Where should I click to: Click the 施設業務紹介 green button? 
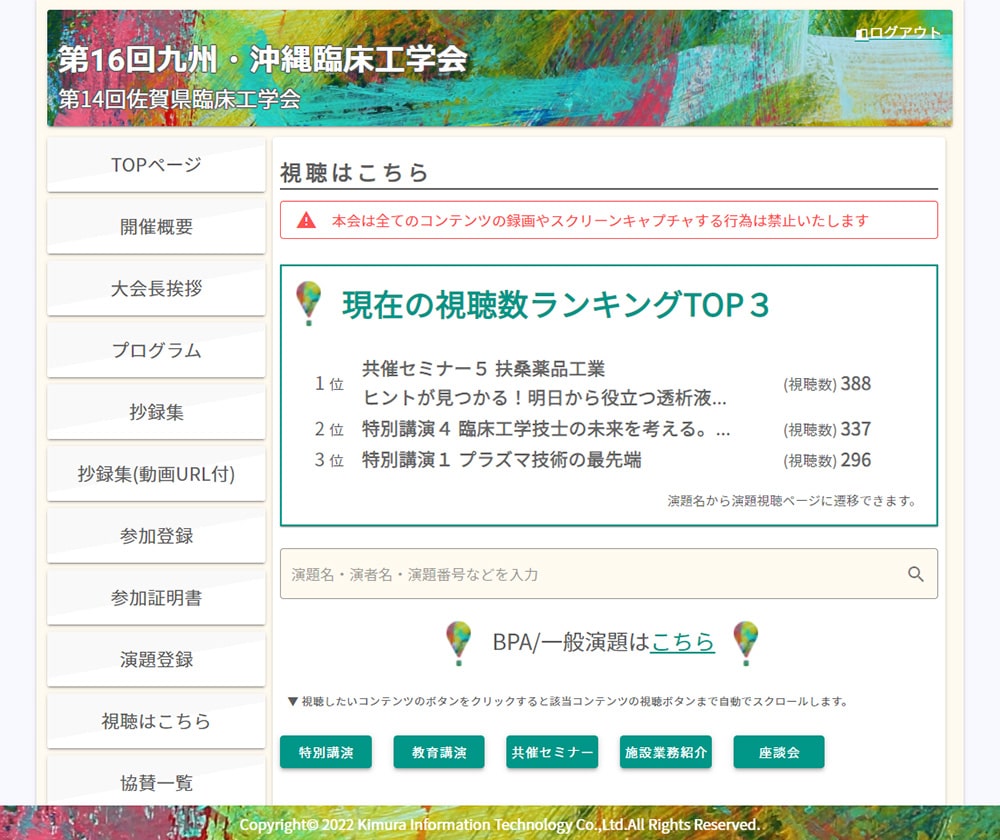(x=666, y=752)
